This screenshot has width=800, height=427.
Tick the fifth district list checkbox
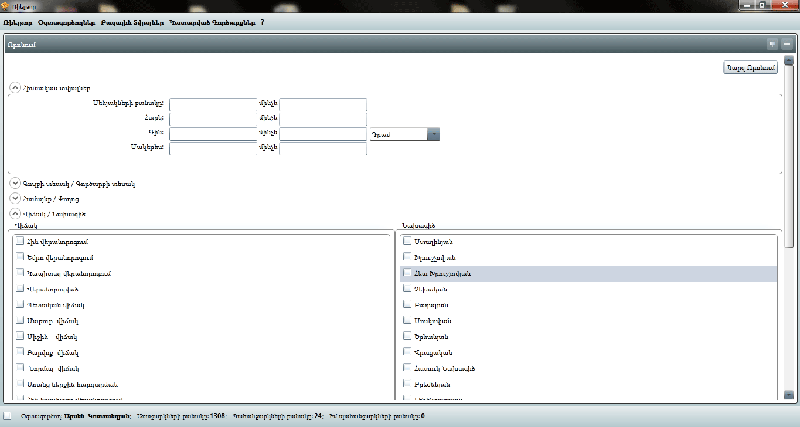[x=407, y=304]
